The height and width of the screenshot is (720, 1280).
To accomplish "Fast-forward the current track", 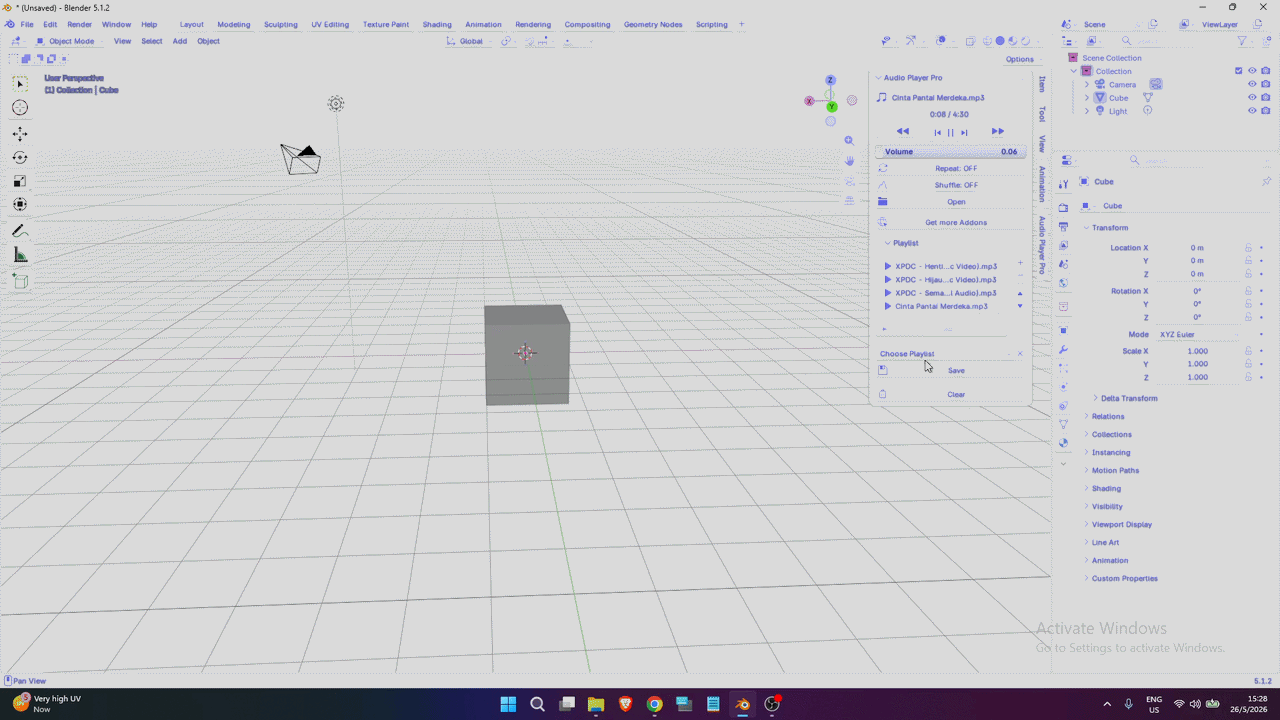I will pos(997,132).
